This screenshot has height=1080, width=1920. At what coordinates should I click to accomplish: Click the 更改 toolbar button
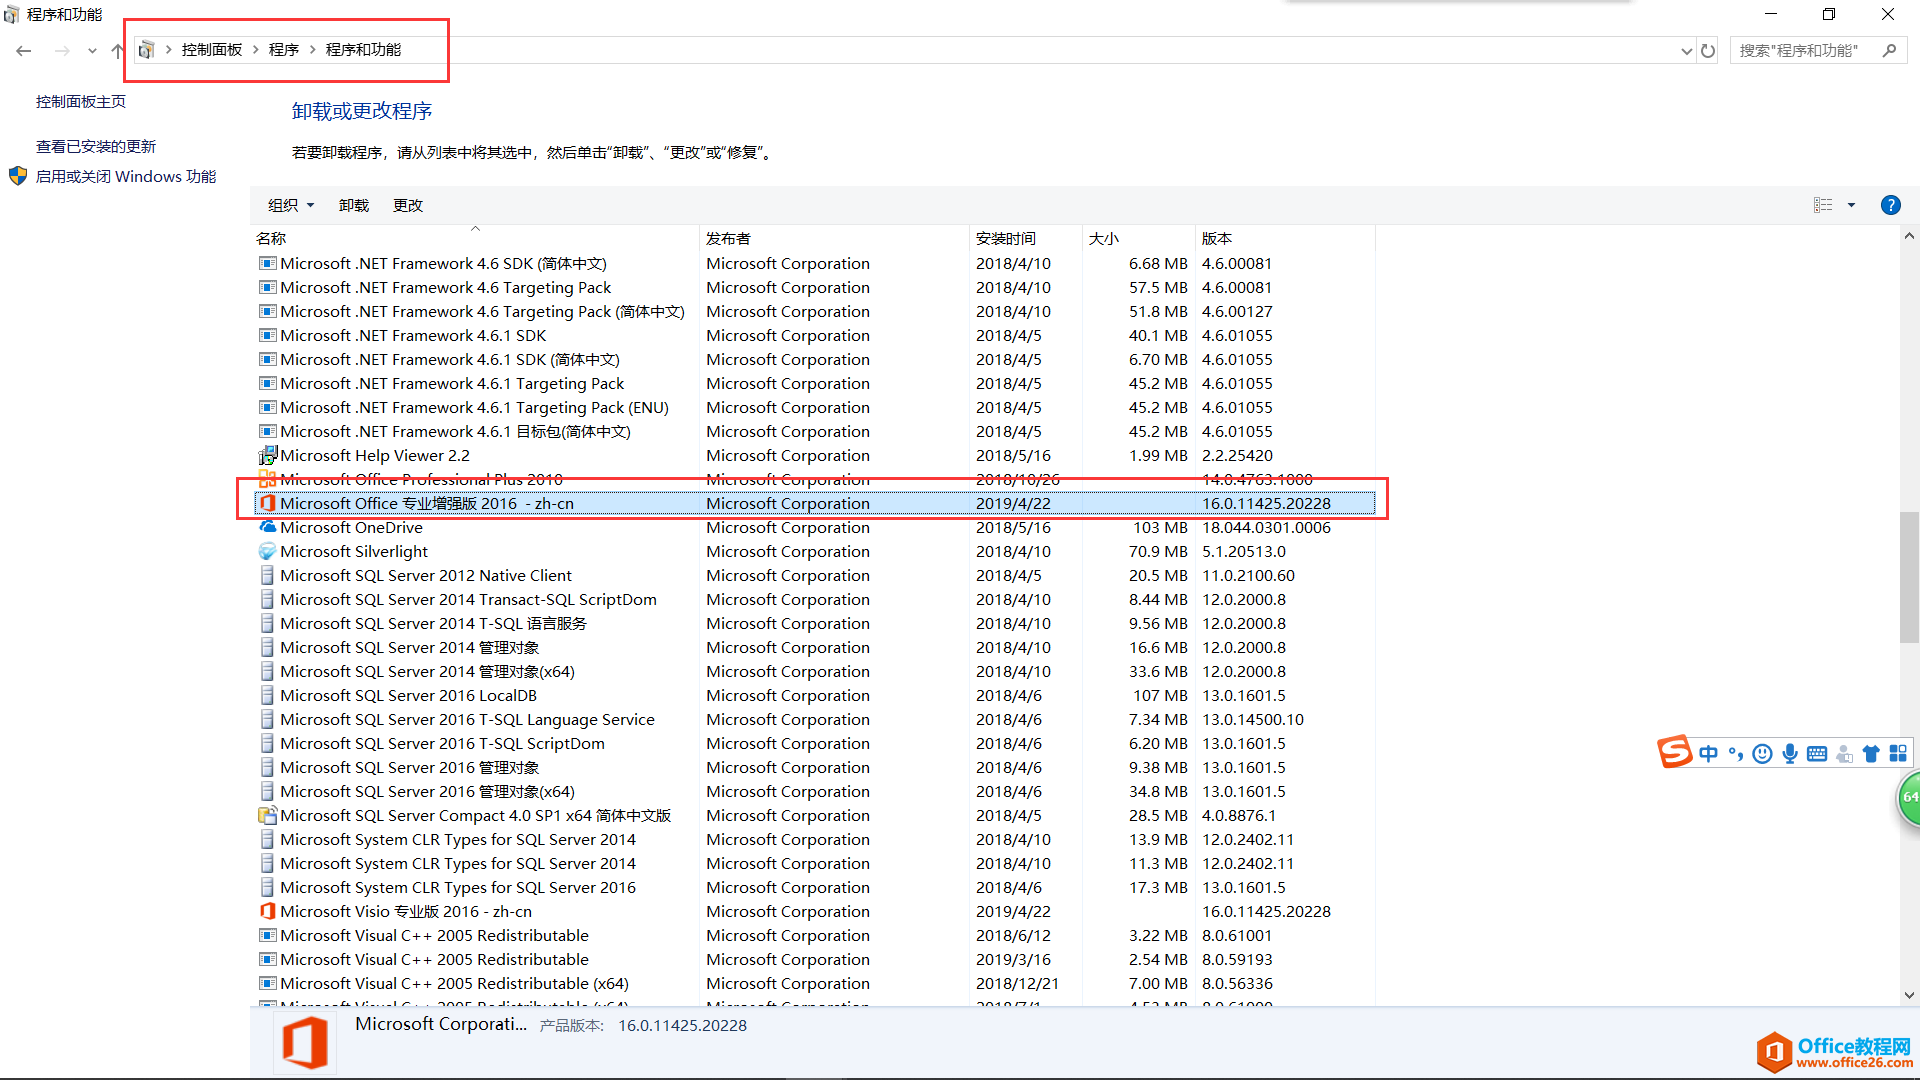click(x=408, y=205)
